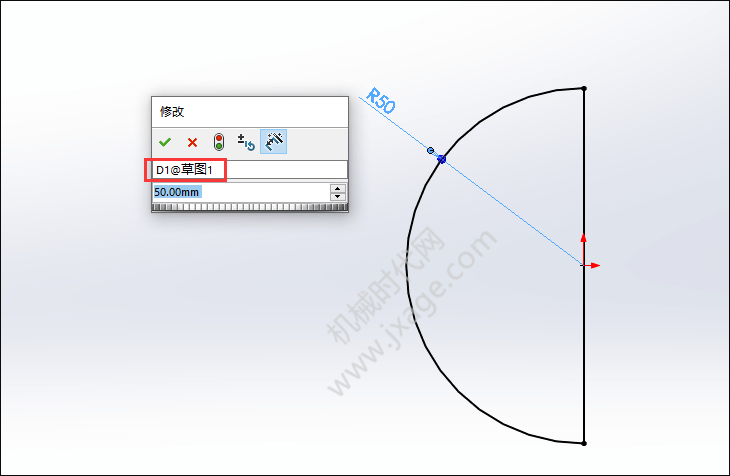This screenshot has height=476, width=730.
Task: Click the 50.00mm value field
Action: pyautogui.click(x=241, y=192)
